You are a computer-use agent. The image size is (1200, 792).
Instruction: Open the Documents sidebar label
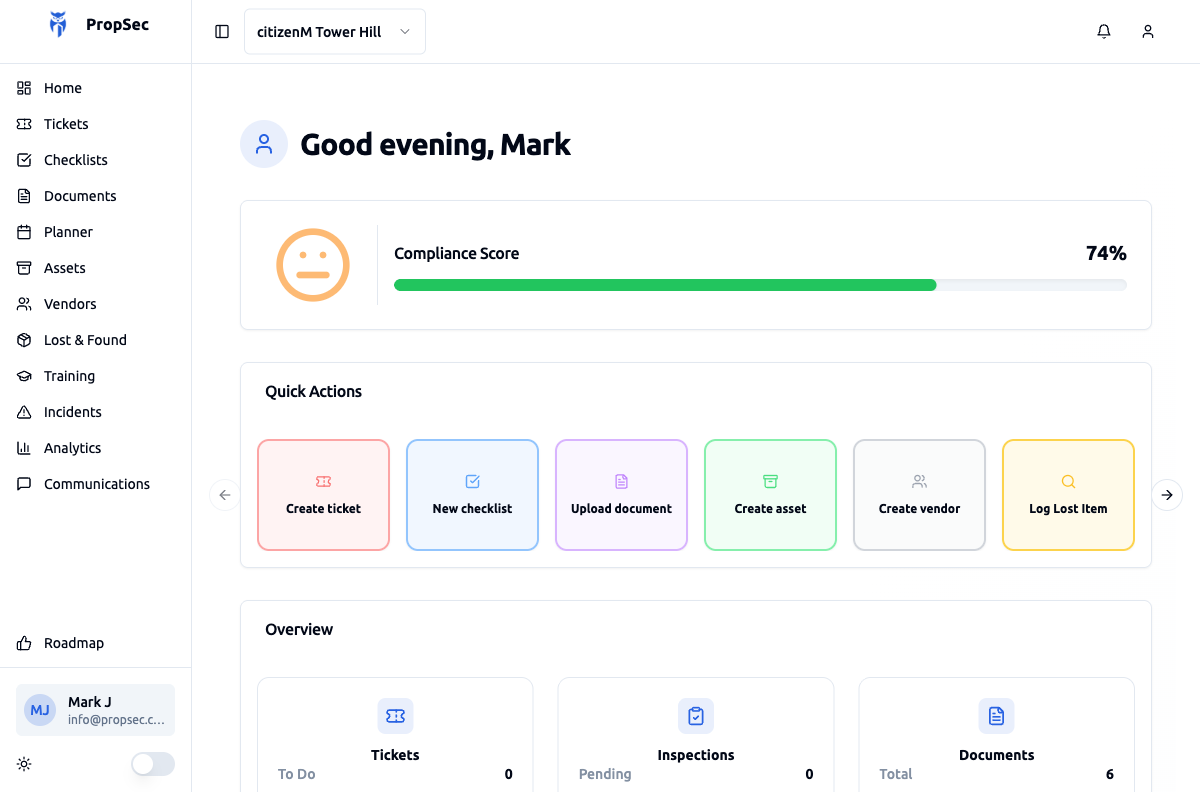80,196
